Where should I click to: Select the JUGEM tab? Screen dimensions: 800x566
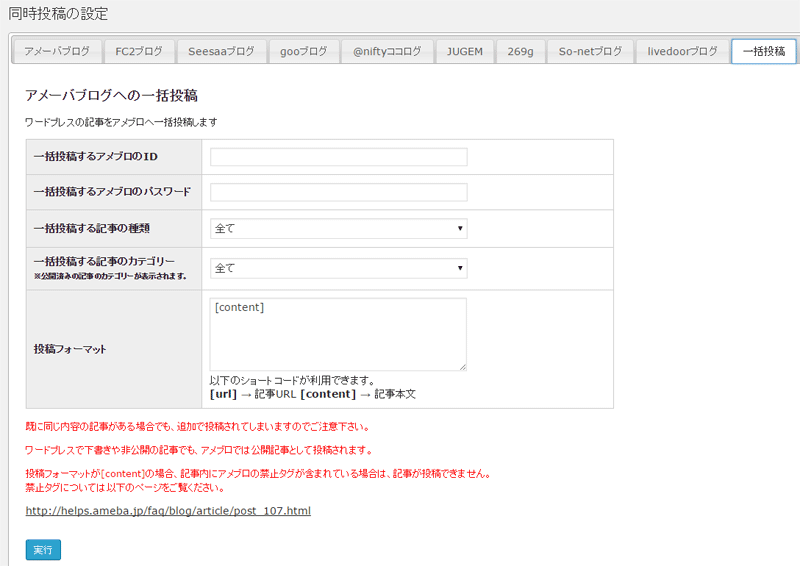point(464,51)
